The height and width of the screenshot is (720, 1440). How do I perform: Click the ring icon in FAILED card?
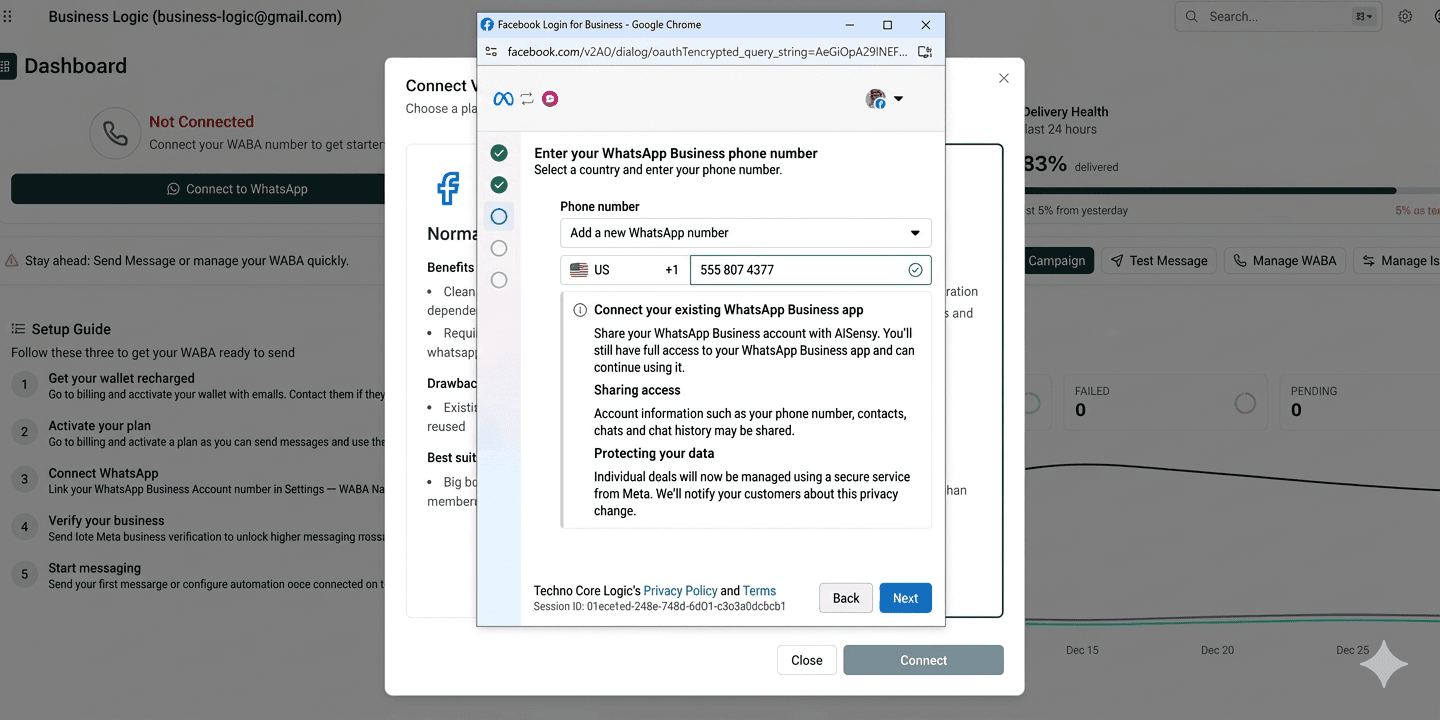click(x=1245, y=403)
